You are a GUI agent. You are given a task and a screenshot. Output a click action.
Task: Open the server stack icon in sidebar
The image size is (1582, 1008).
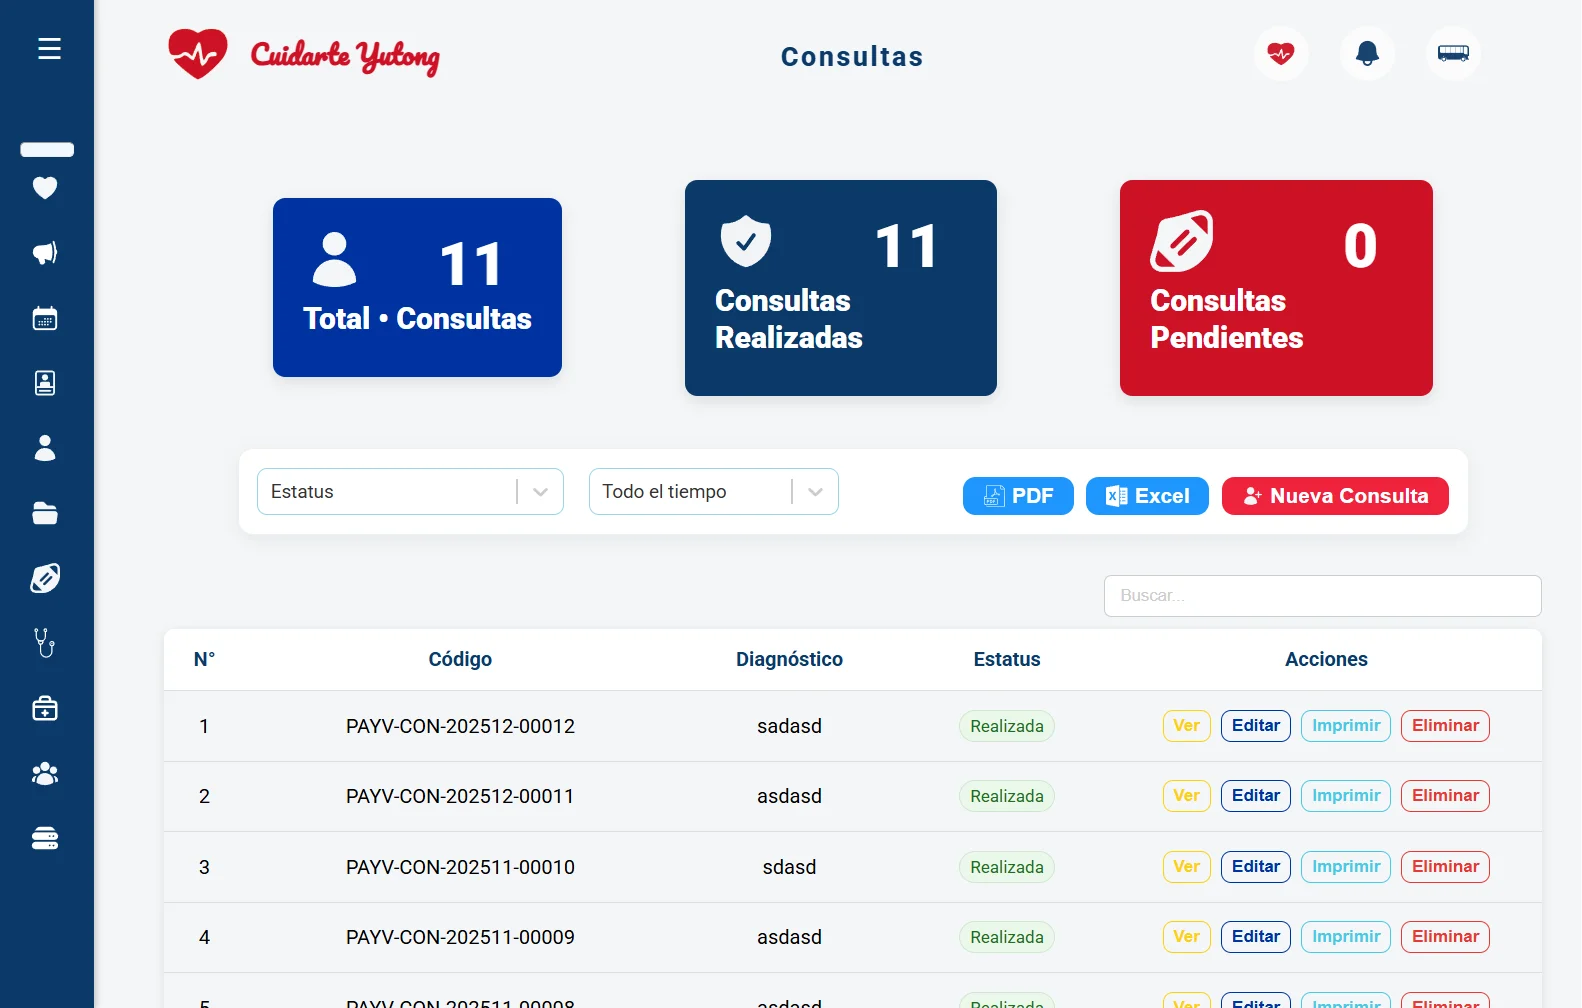click(45, 838)
